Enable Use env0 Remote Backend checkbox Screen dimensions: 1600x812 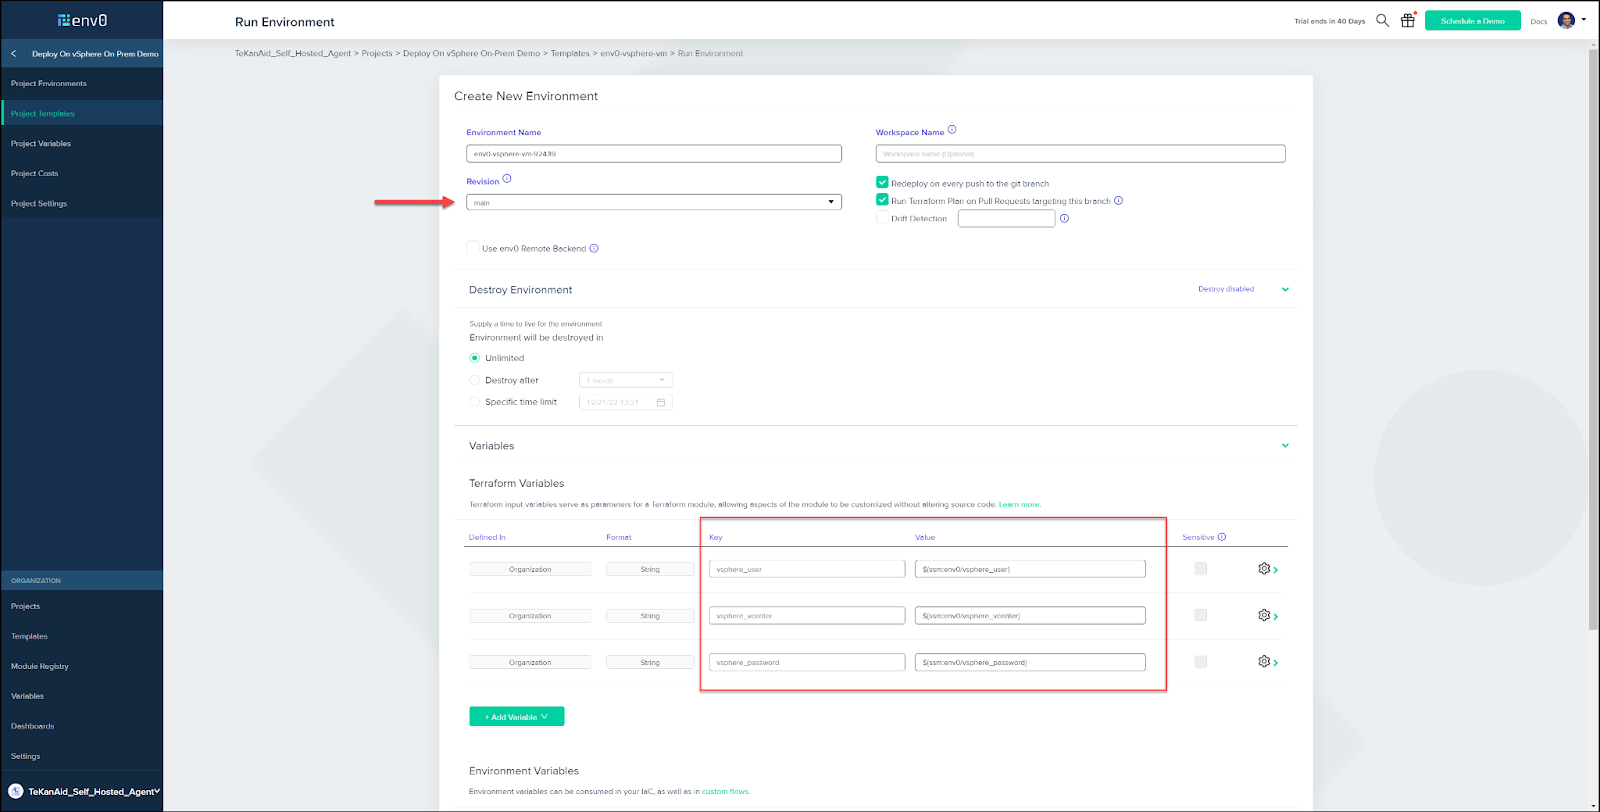473,248
